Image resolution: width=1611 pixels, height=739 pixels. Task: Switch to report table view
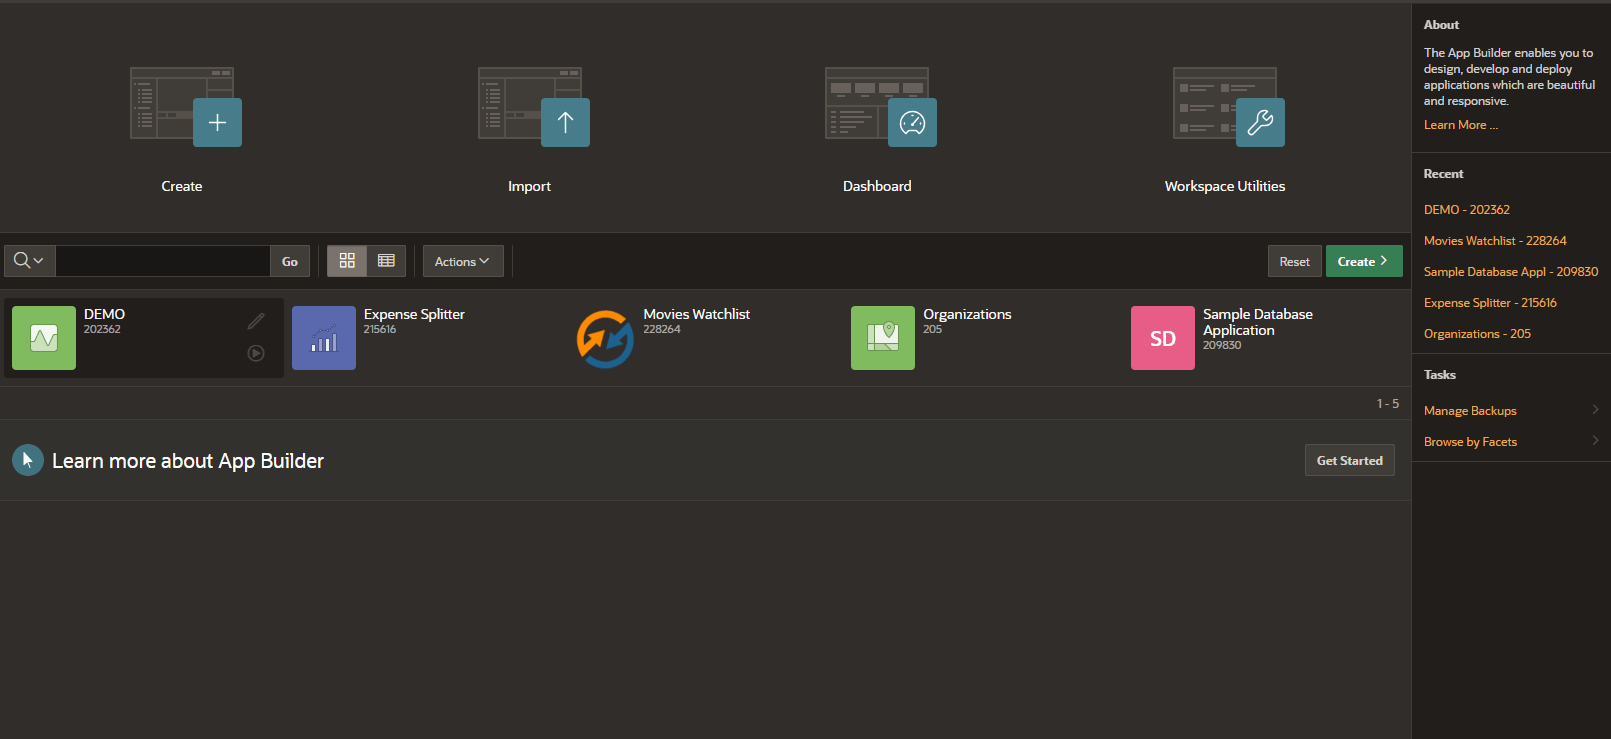coord(386,261)
